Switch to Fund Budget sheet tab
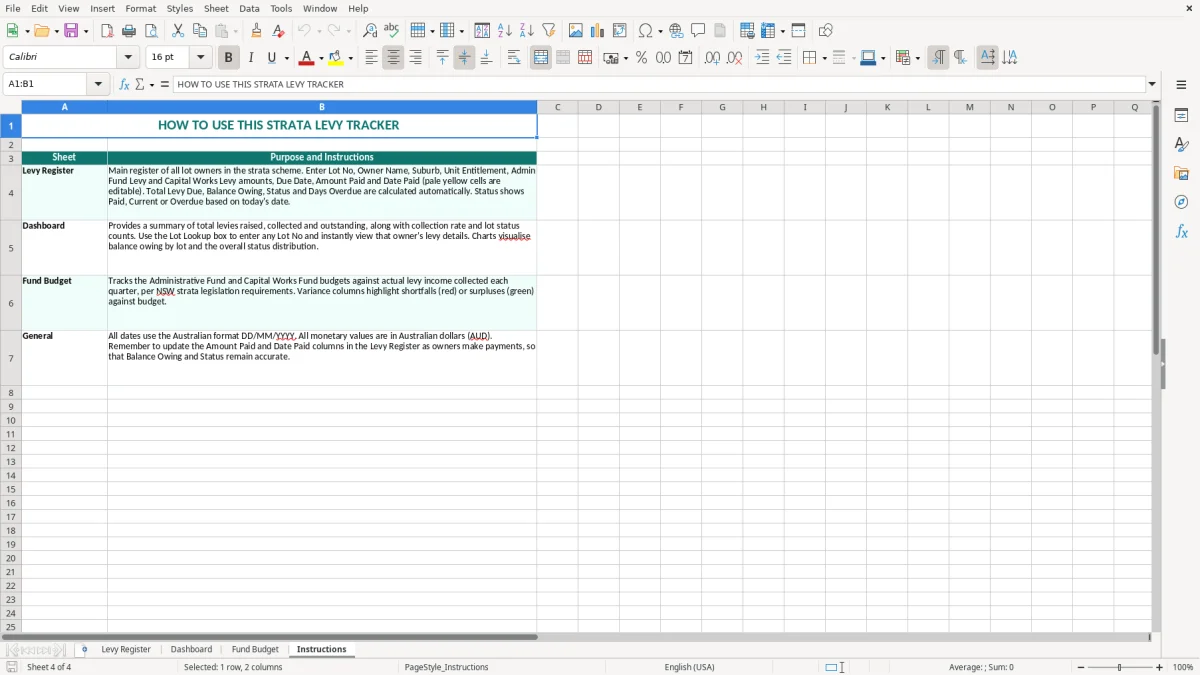This screenshot has width=1200, height=675. (x=255, y=649)
